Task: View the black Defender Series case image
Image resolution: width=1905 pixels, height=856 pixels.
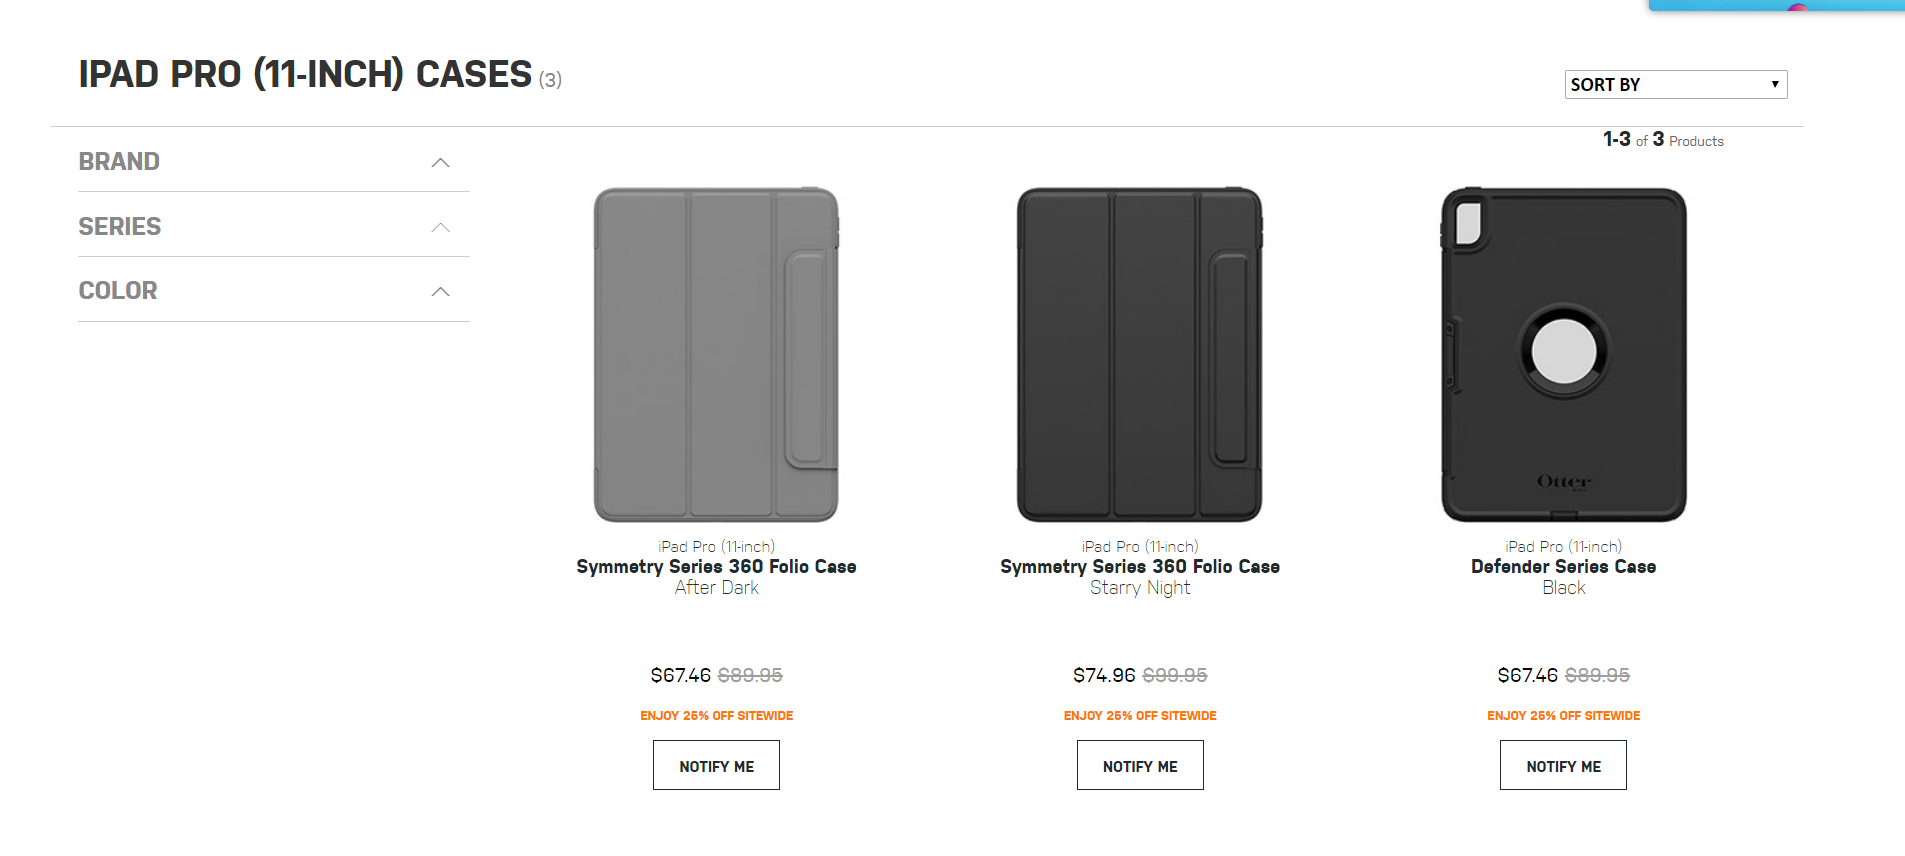Action: (x=1563, y=354)
